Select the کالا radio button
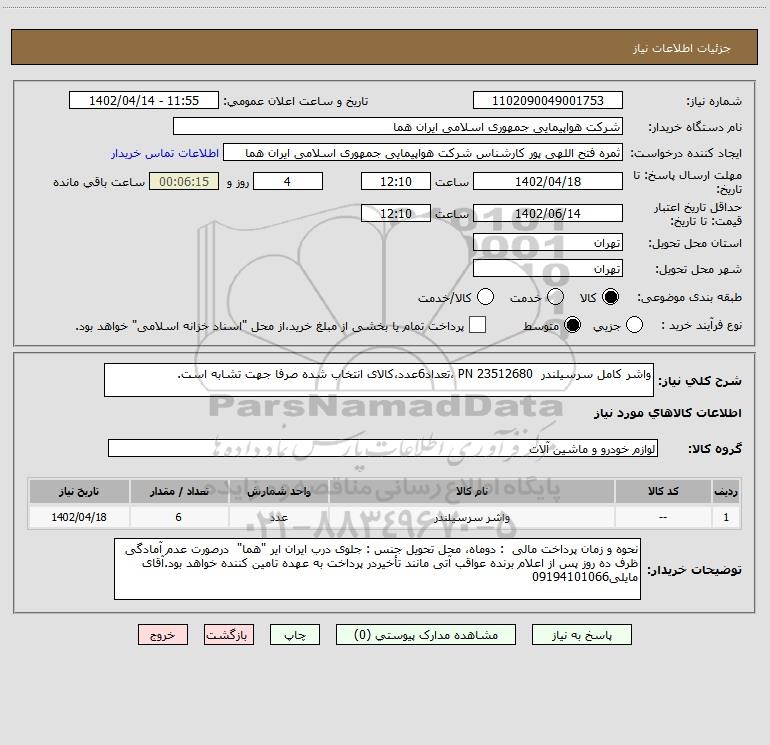The height and width of the screenshot is (745, 770). 610,297
